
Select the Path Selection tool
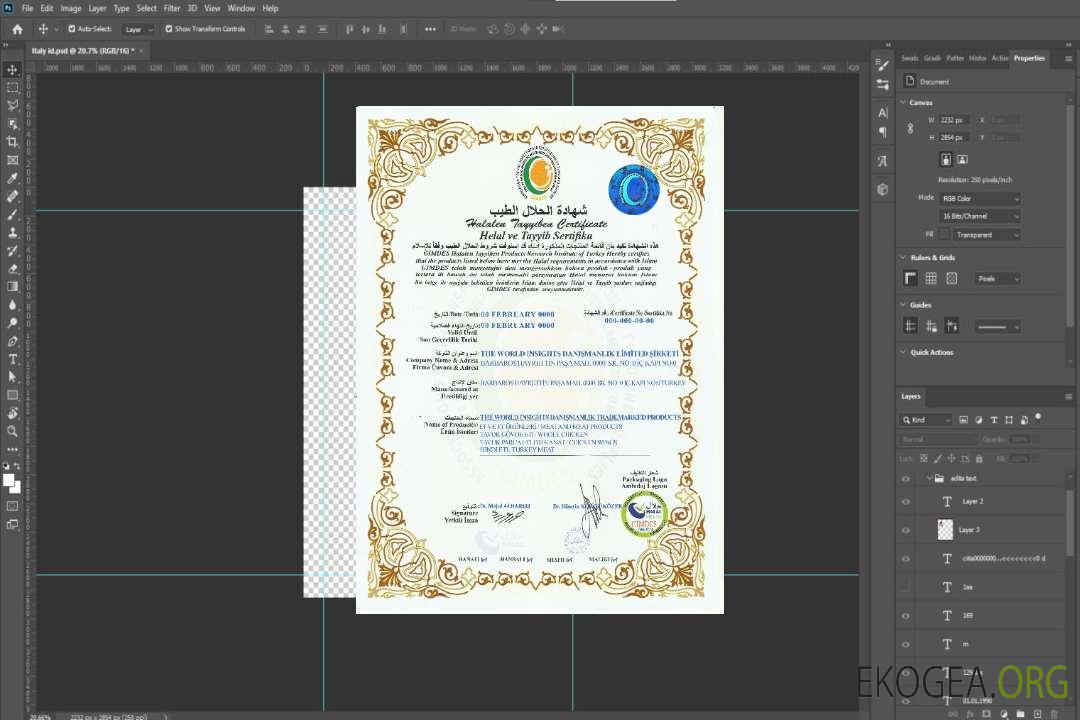click(x=12, y=377)
